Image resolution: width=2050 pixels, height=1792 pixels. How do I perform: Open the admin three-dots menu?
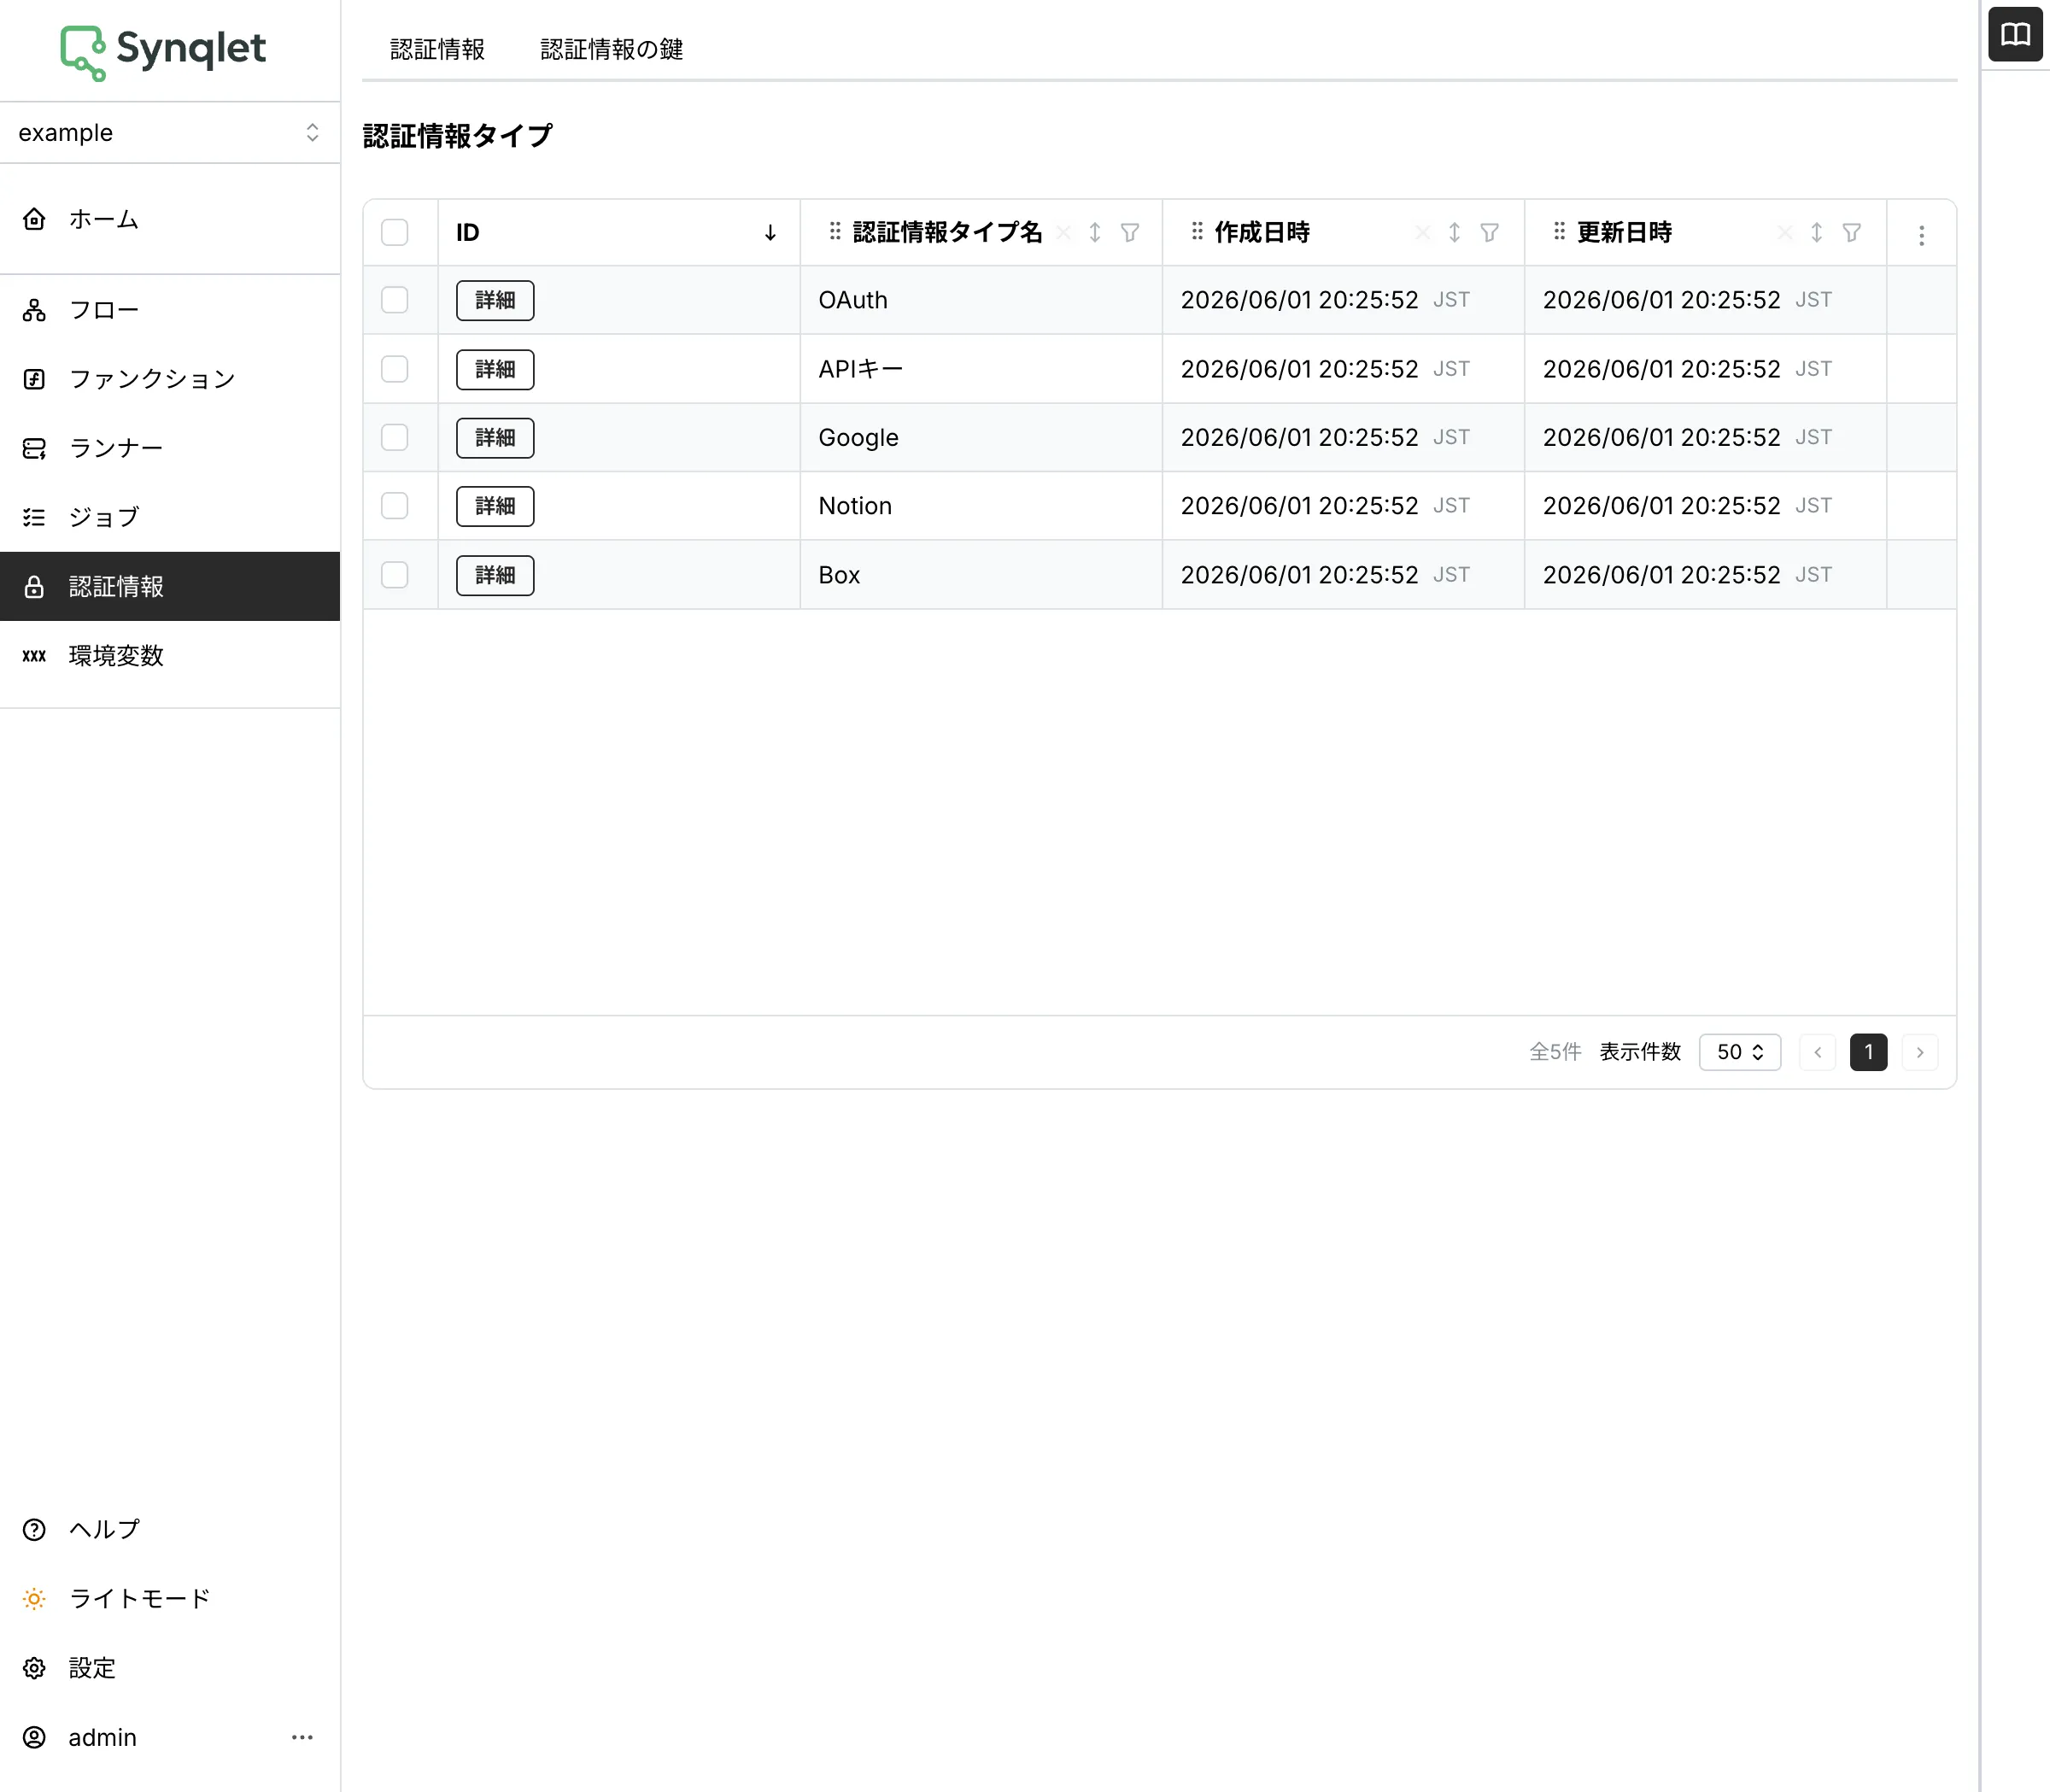point(302,1737)
